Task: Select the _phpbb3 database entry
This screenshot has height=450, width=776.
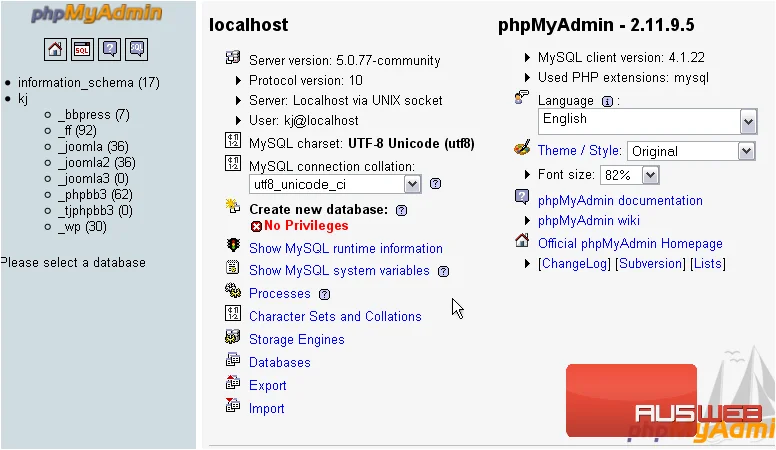Action: coord(95,195)
